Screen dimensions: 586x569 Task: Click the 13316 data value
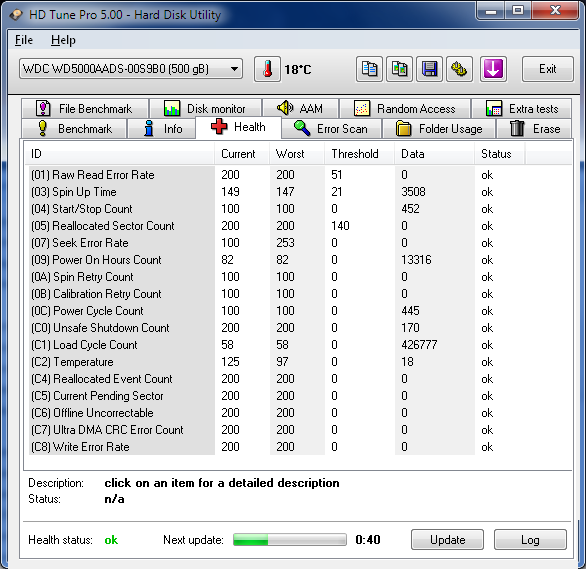(416, 260)
